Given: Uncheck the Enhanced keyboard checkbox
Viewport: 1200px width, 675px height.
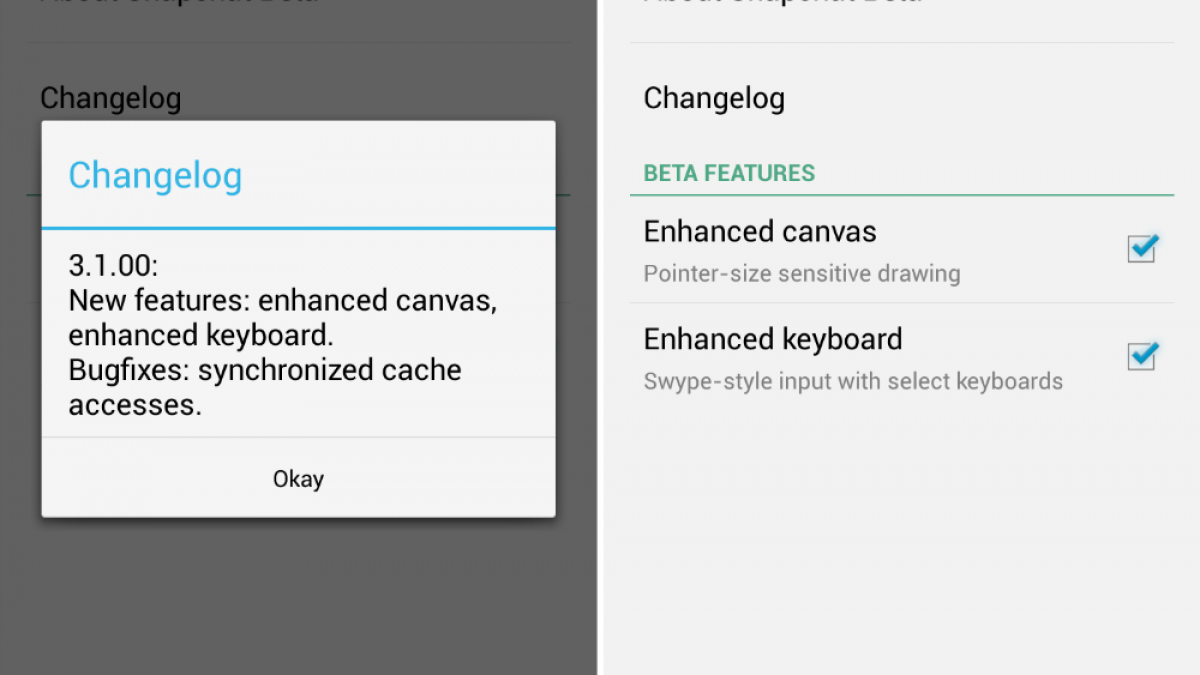Looking at the screenshot, I should coord(1141,355).
